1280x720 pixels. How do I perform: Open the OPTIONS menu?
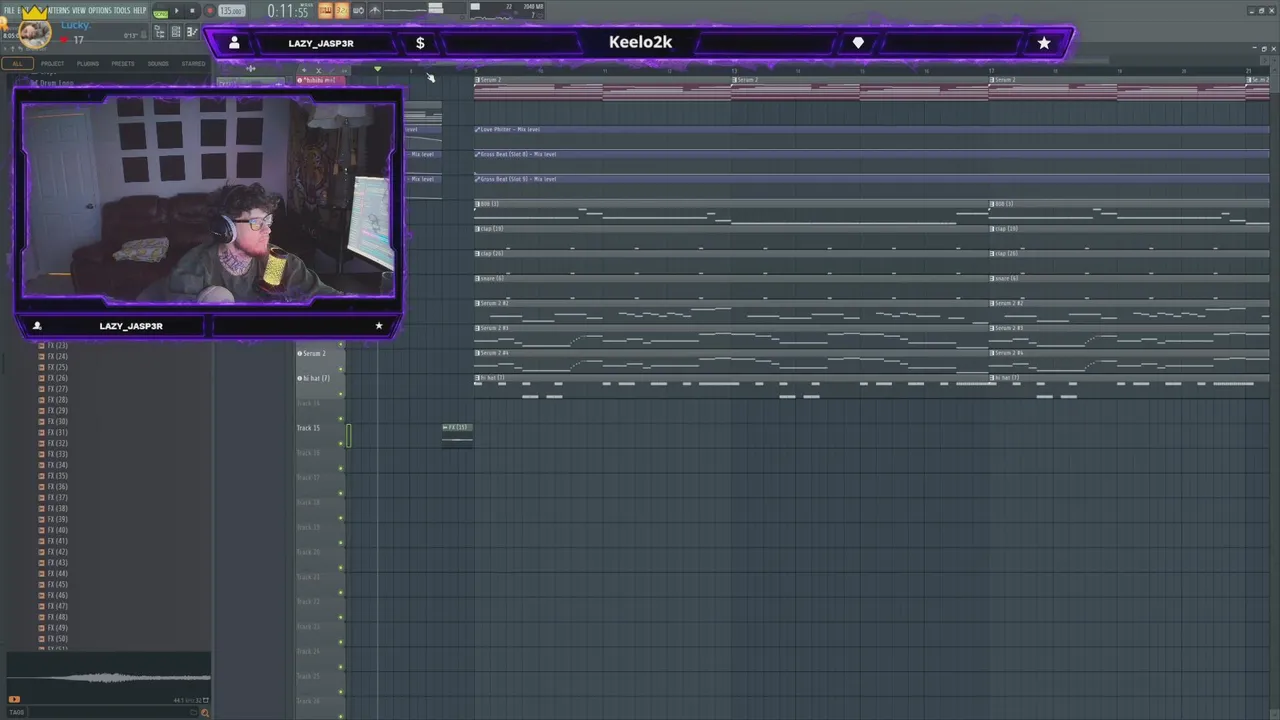pyautogui.click(x=100, y=10)
